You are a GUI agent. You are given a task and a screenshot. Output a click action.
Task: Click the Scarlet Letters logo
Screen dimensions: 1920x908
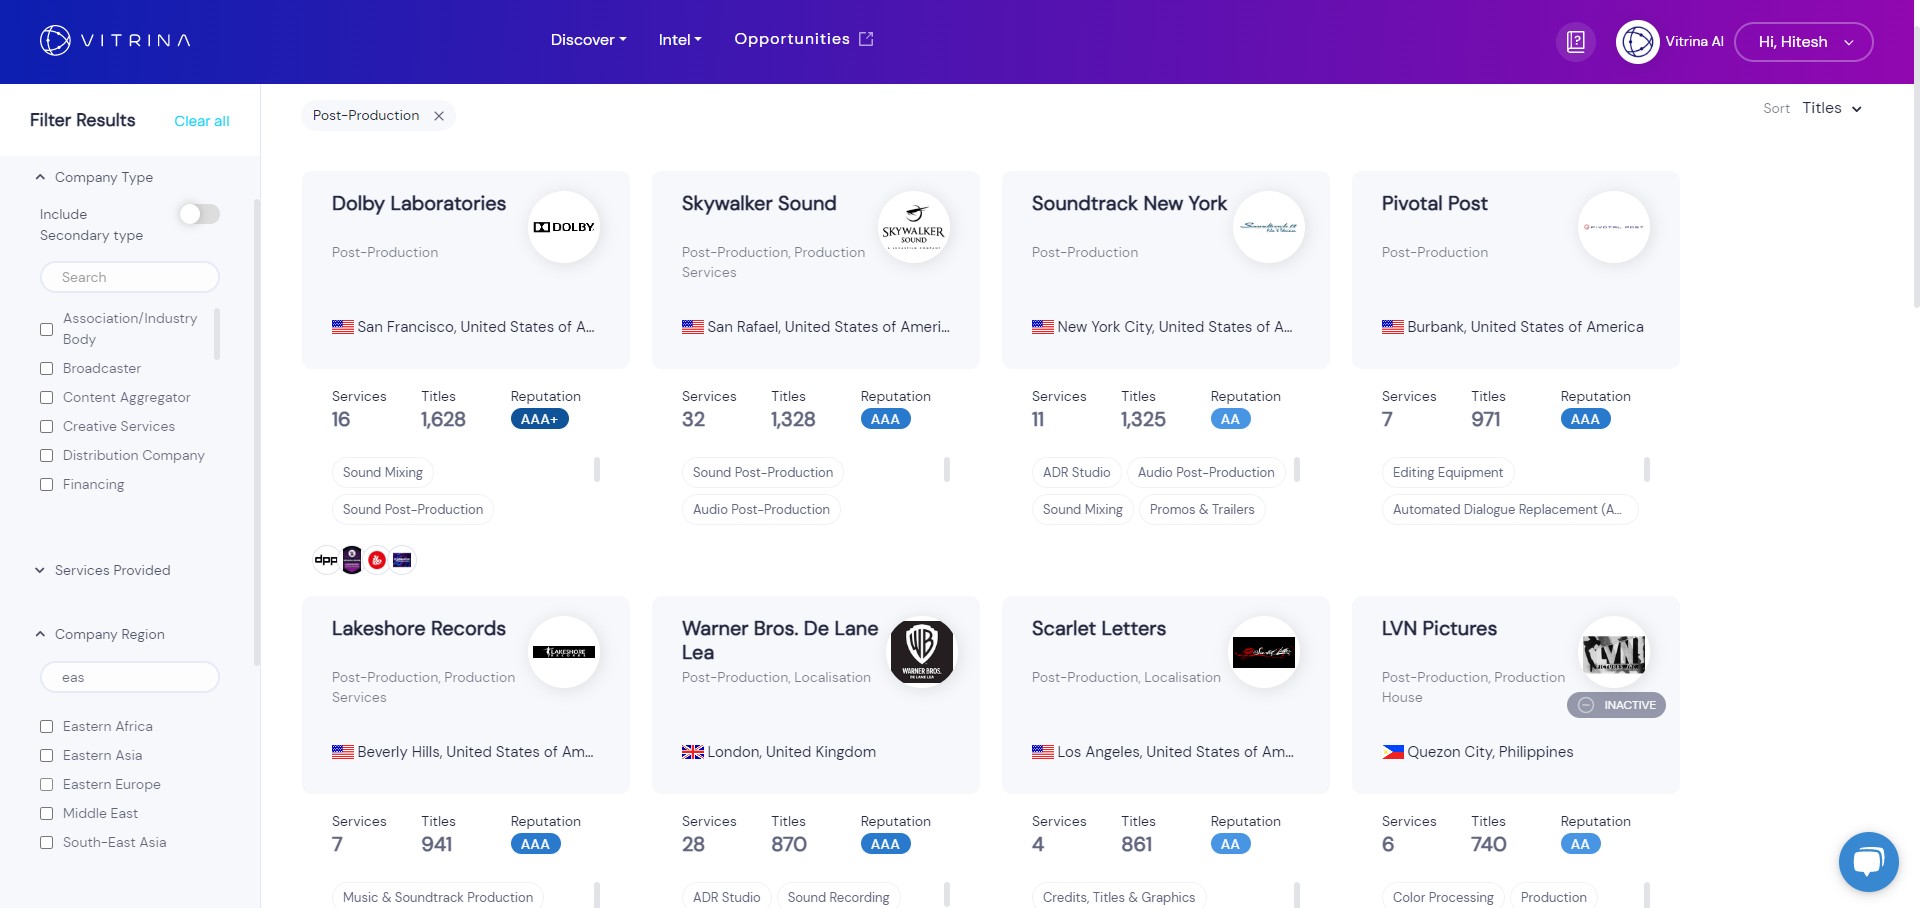[x=1264, y=652]
